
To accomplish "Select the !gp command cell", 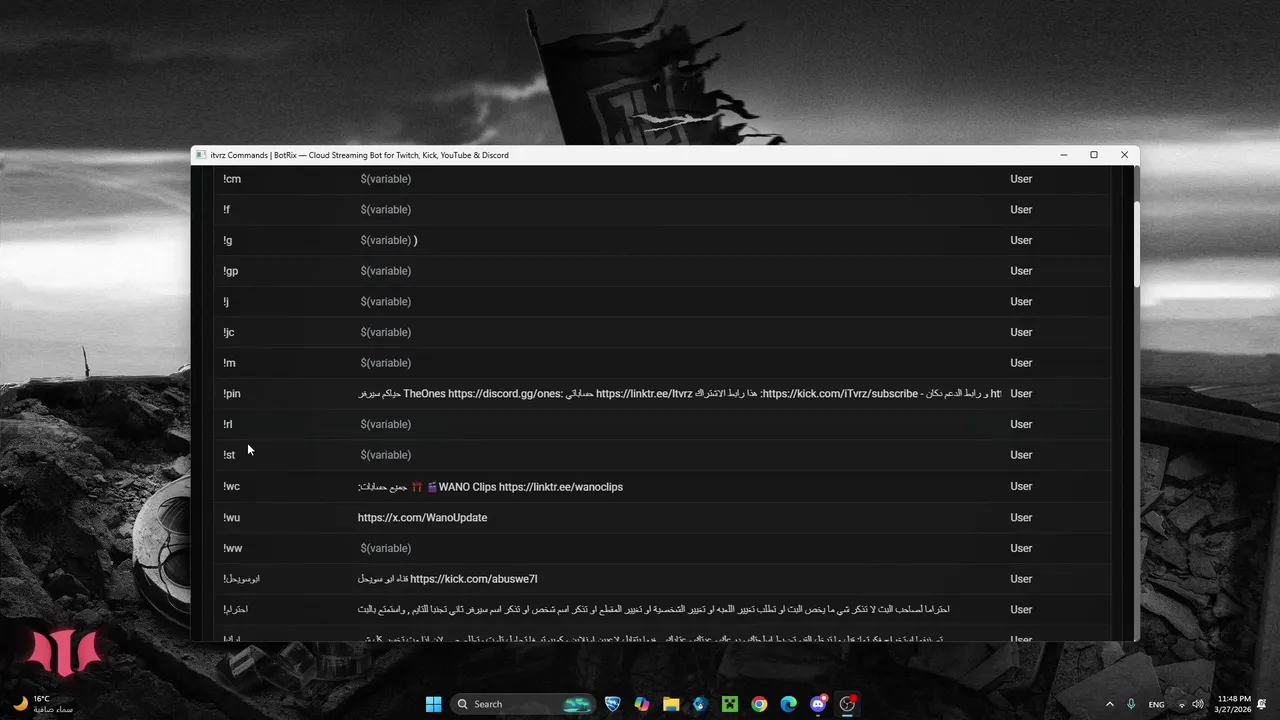I will tap(231, 271).
